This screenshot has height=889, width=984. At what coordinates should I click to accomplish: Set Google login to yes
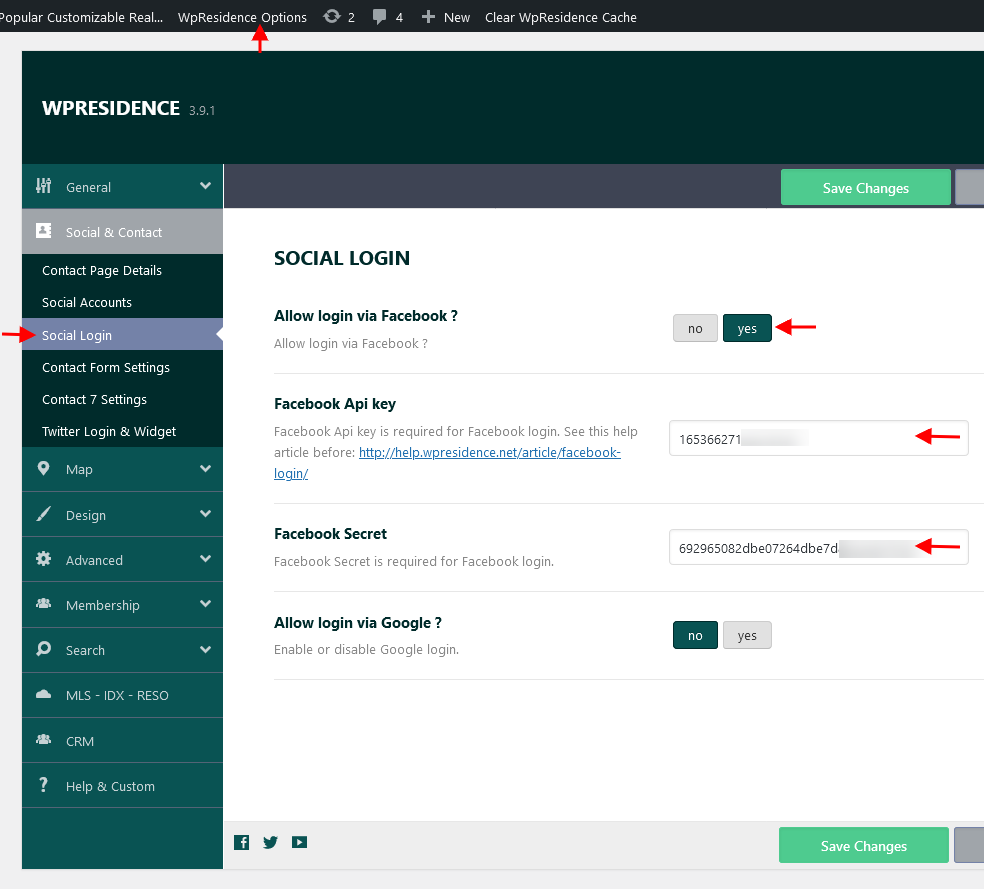coord(747,635)
